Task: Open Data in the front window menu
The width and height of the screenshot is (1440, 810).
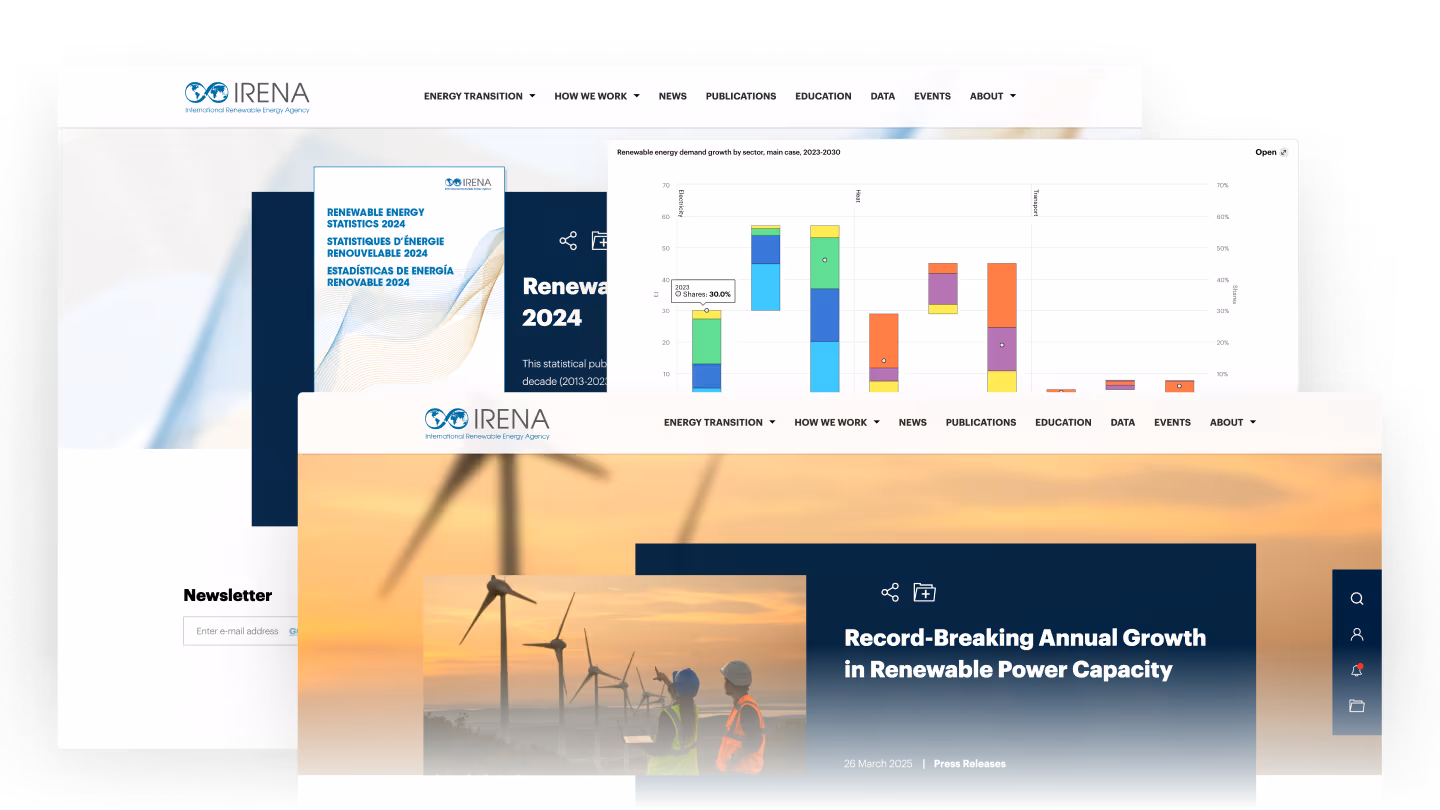Action: pos(1123,422)
